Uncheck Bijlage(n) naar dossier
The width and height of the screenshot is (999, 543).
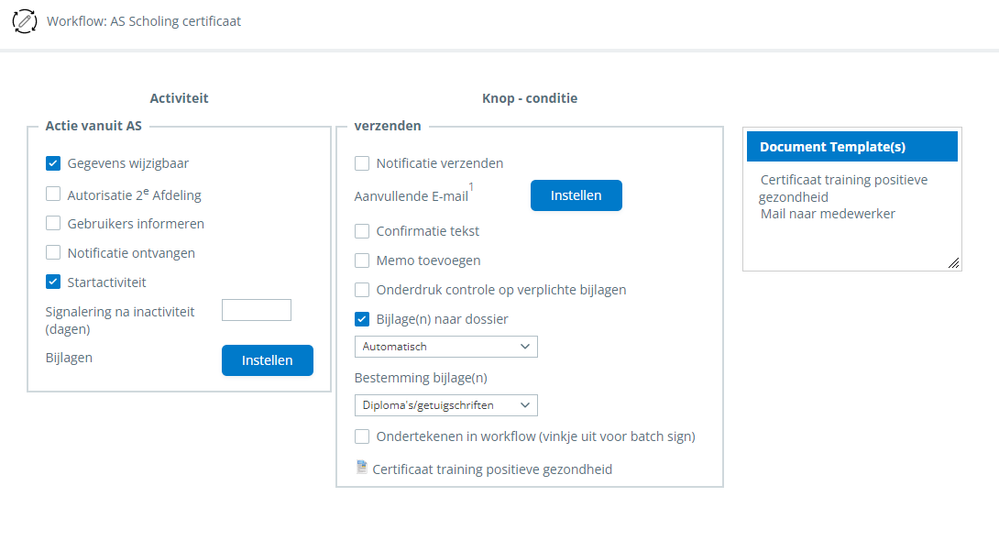click(x=362, y=320)
